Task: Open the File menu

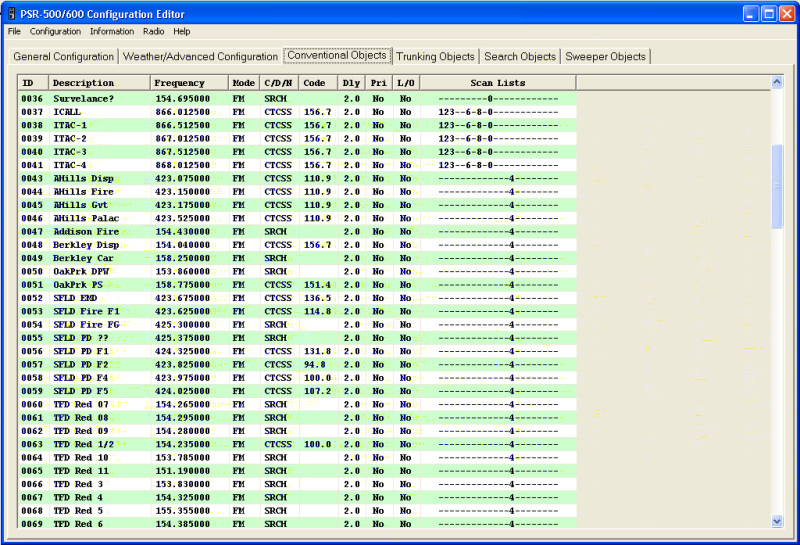Action: [14, 31]
